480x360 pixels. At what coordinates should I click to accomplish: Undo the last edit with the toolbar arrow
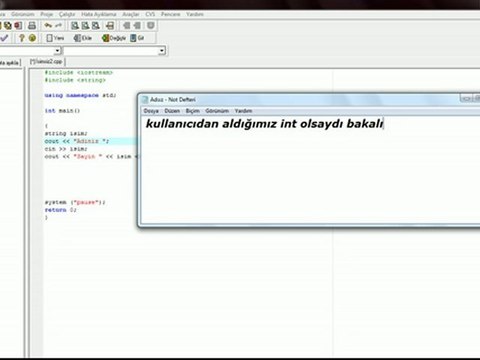tap(48, 25)
